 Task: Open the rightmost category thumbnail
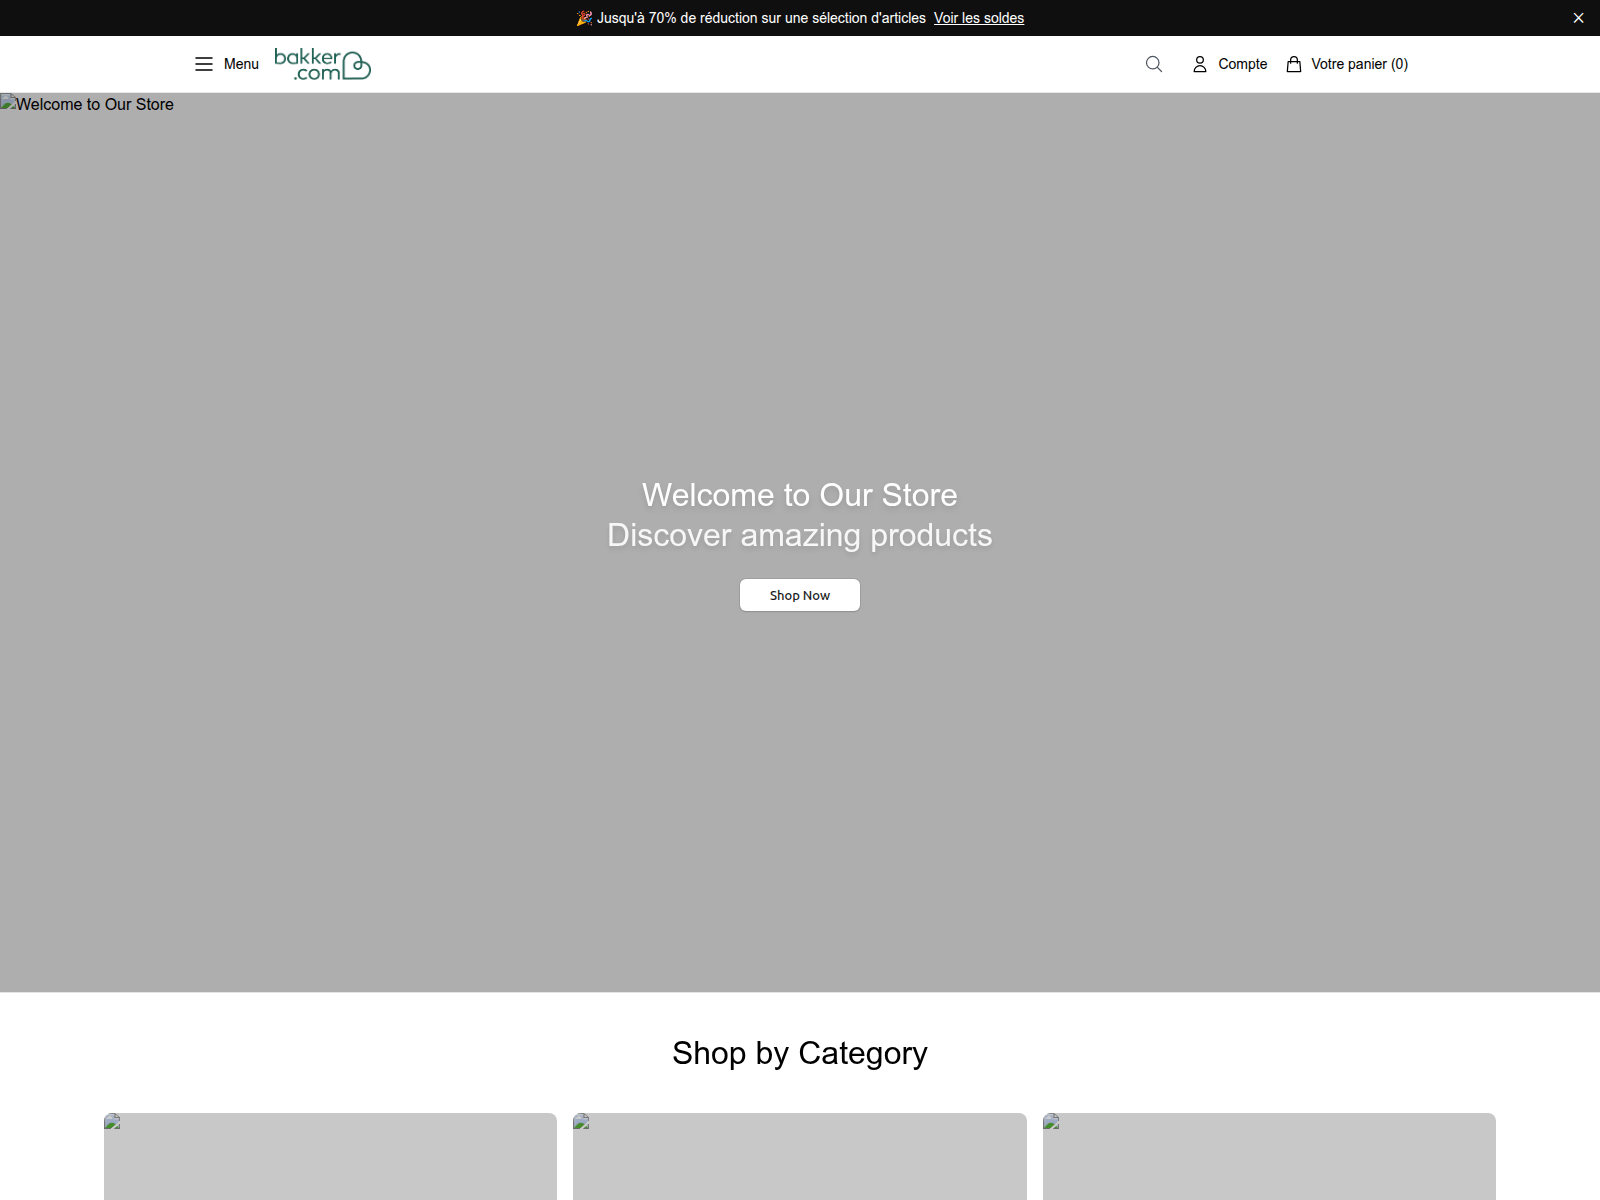tap(1269, 1156)
